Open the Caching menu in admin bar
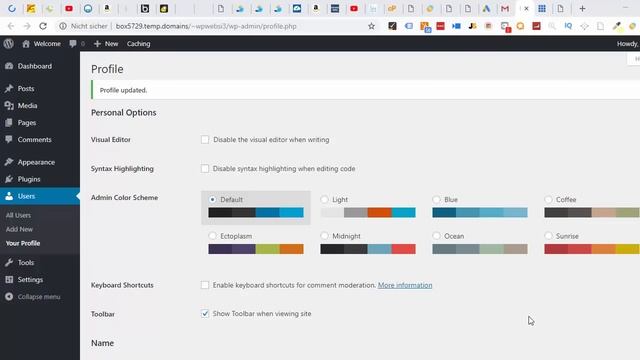 (138, 44)
